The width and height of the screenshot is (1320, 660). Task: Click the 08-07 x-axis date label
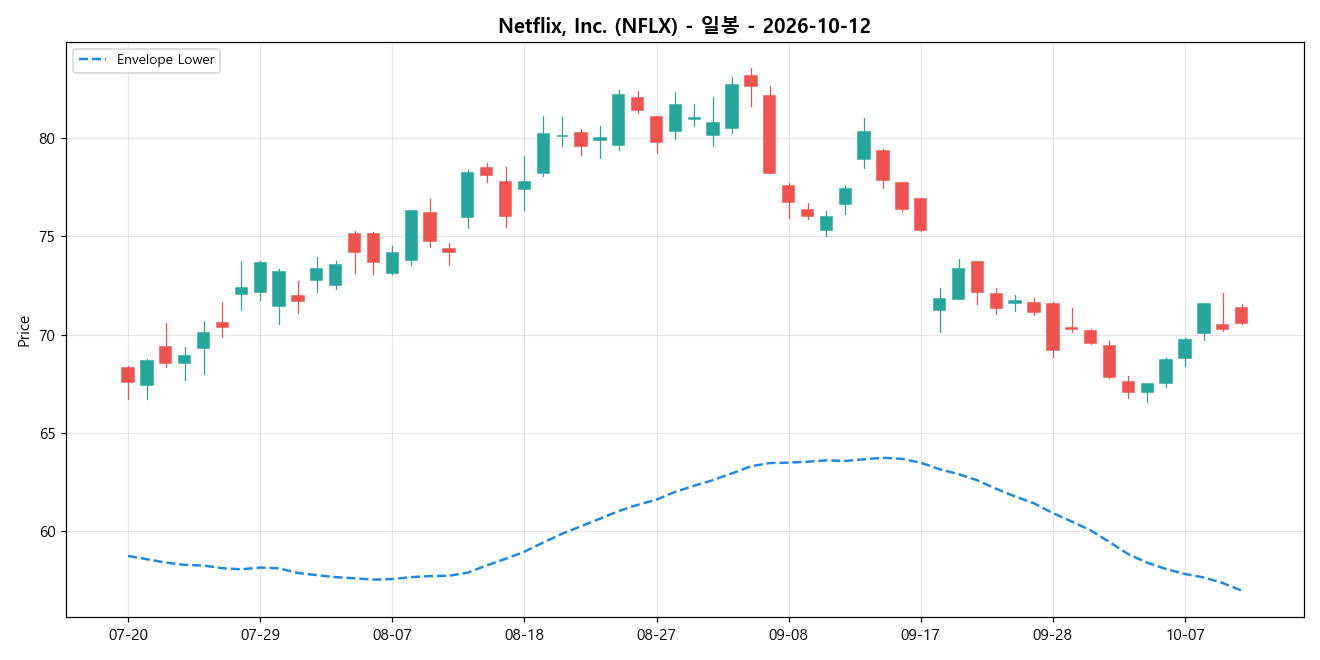click(x=392, y=634)
